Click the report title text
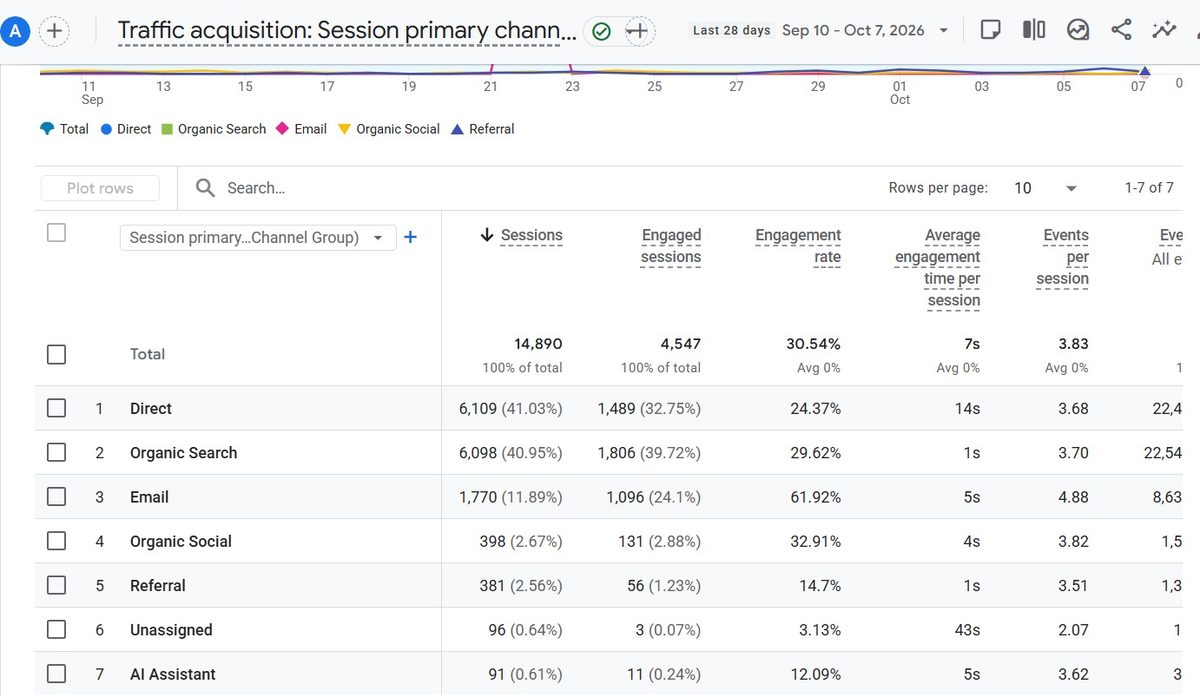The width and height of the screenshot is (1200, 696). tap(347, 31)
